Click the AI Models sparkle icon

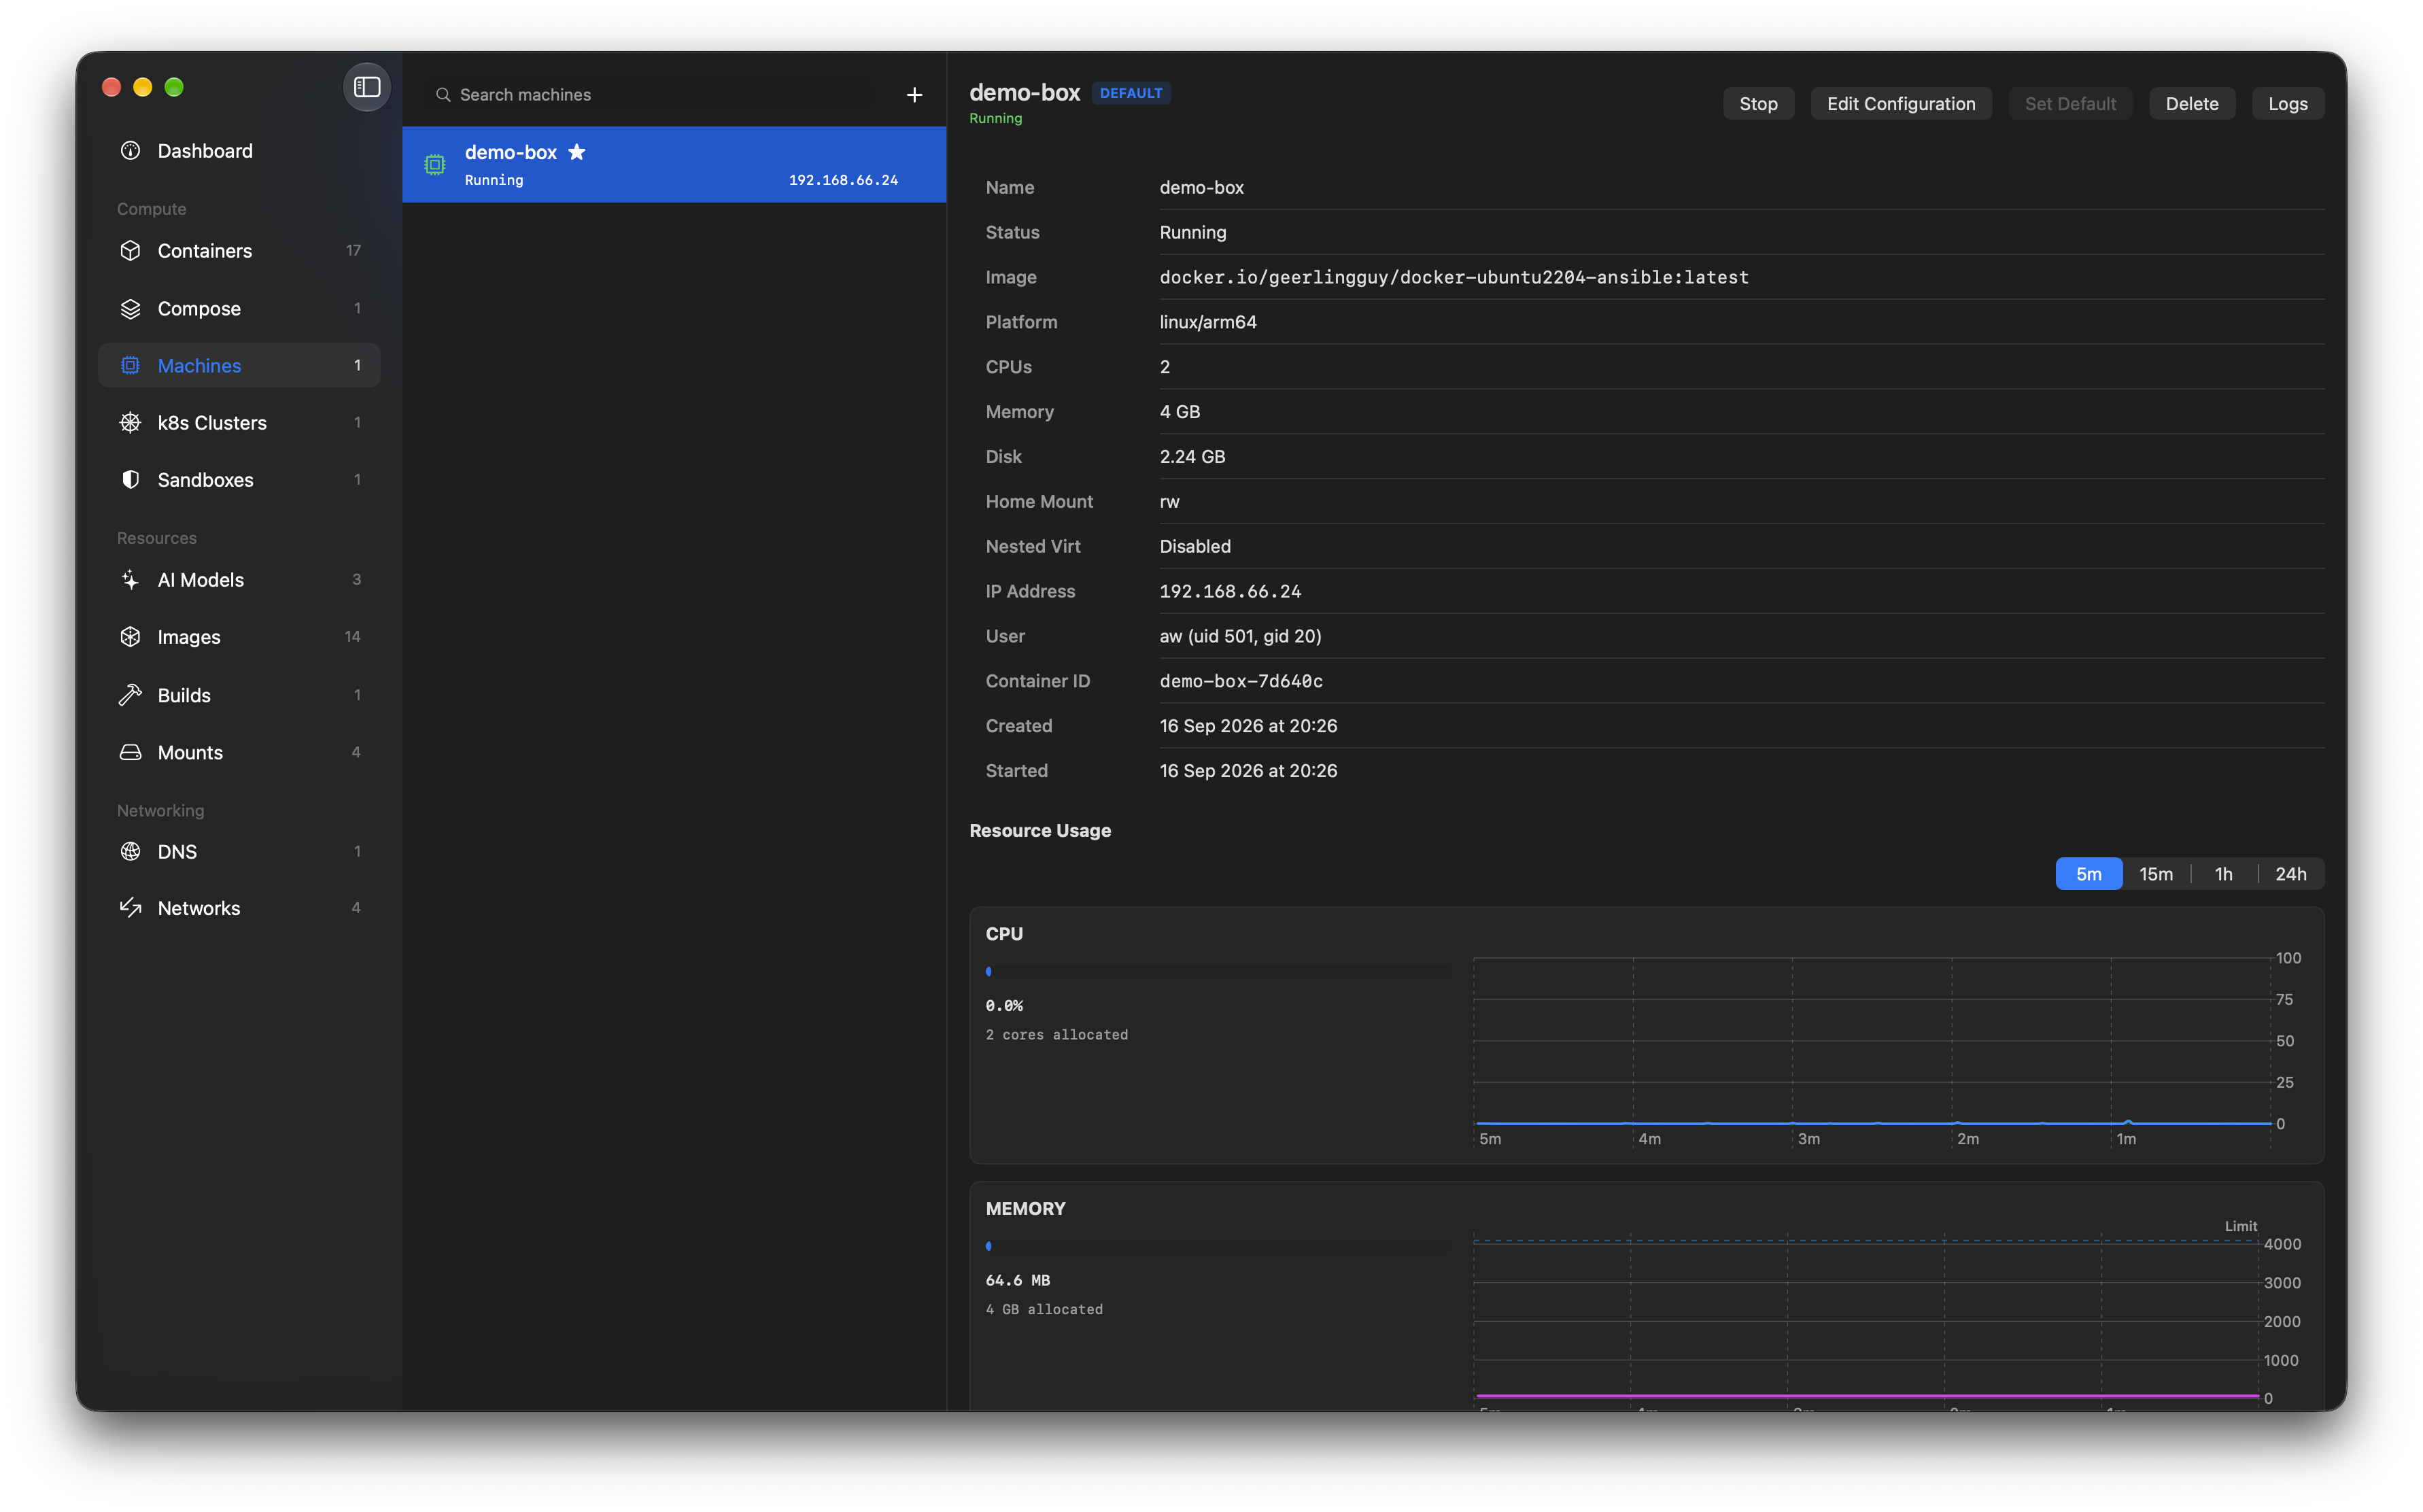[x=130, y=580]
